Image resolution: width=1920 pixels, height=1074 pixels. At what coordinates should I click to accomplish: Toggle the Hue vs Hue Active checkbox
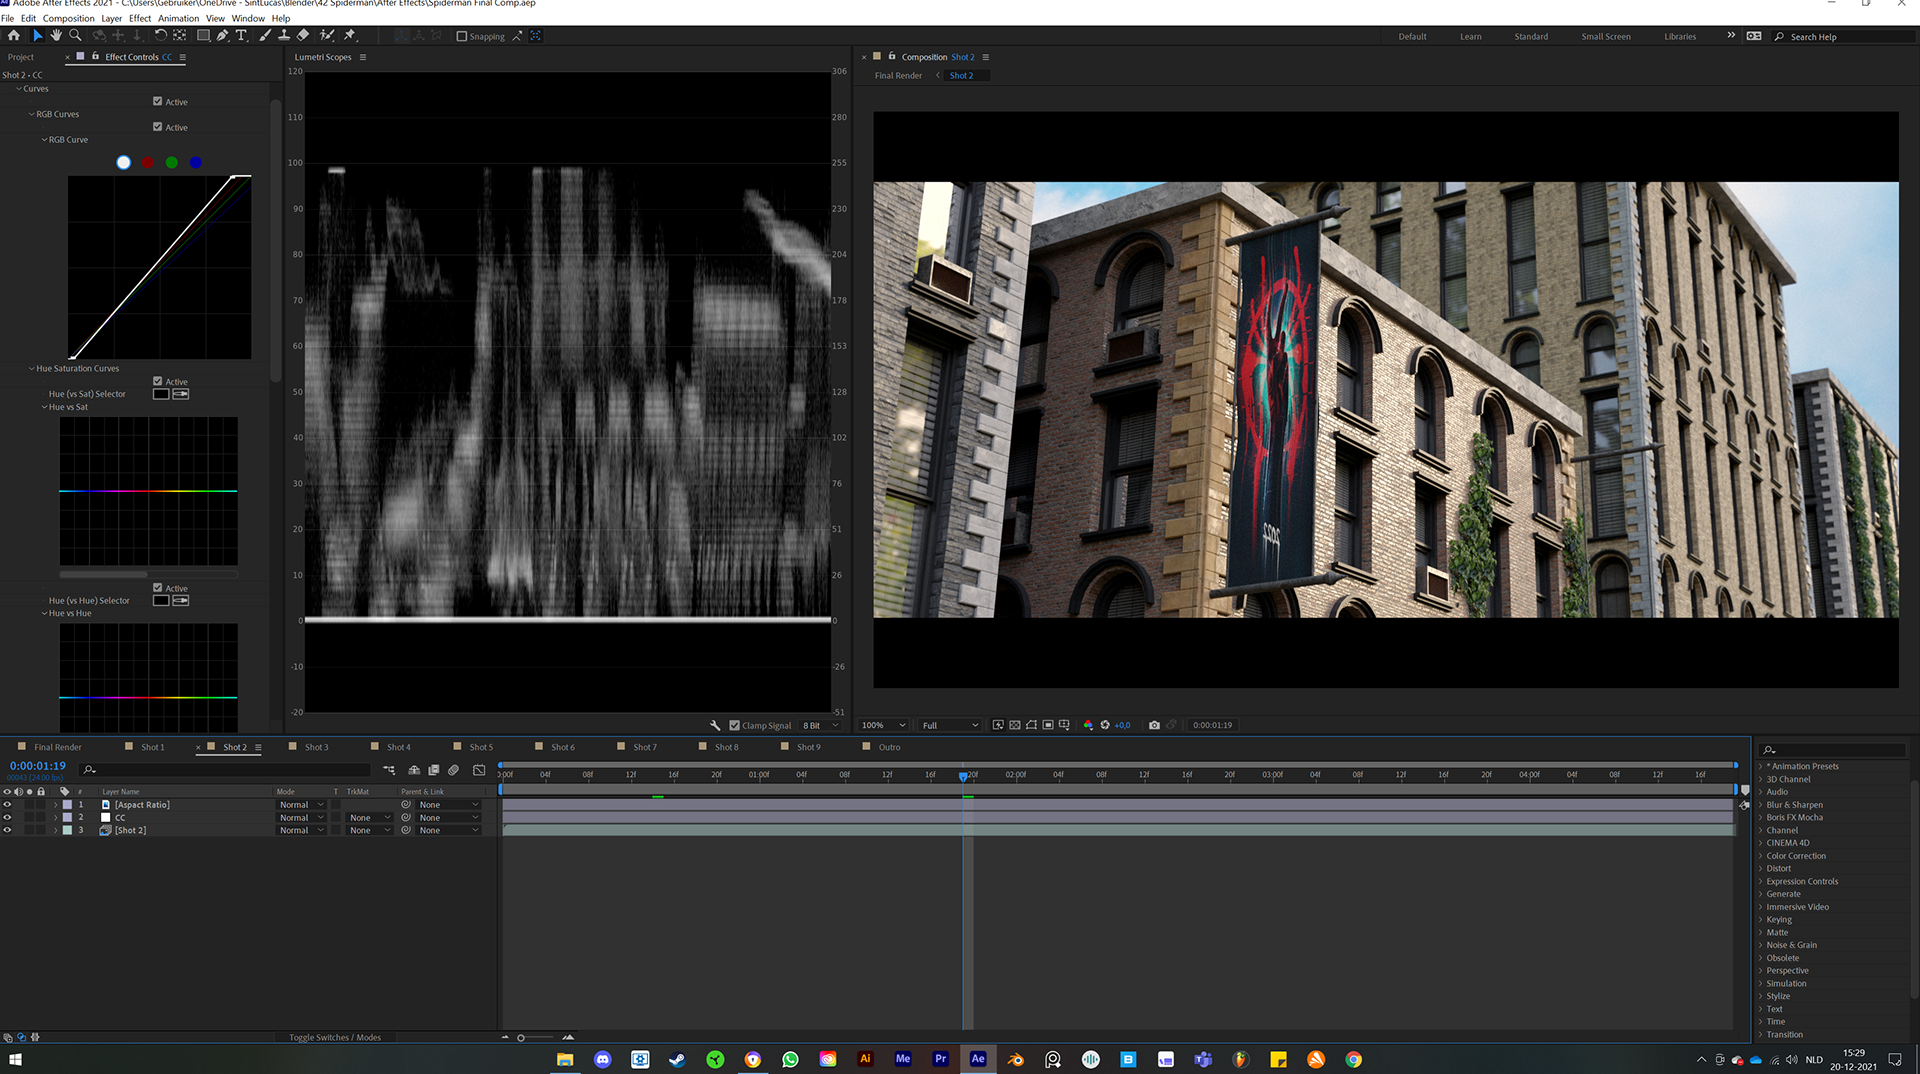(158, 588)
